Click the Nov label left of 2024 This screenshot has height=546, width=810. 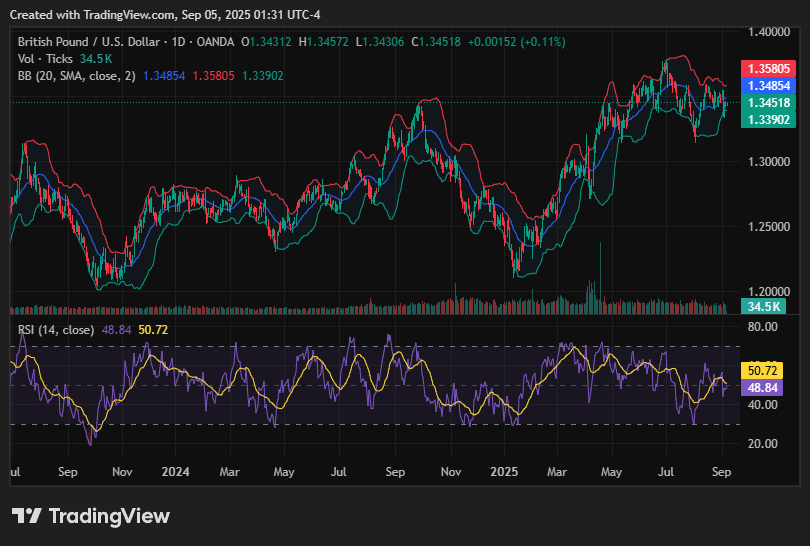[x=122, y=472]
